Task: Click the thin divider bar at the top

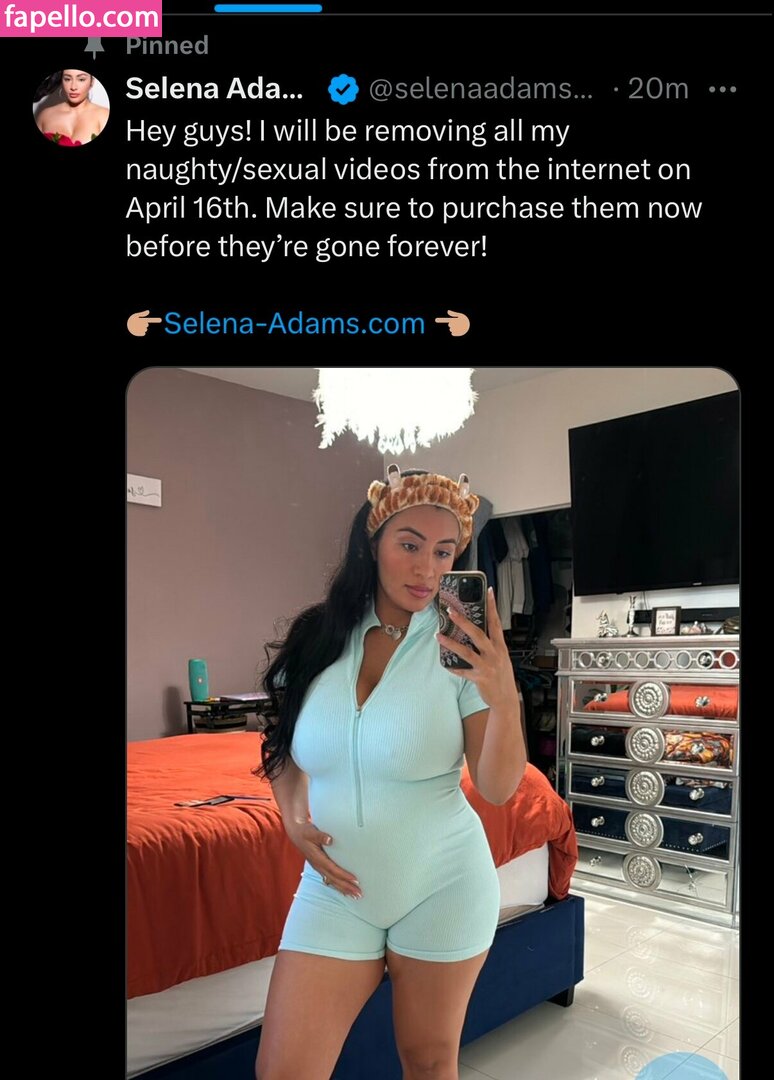Action: [x=468, y=13]
